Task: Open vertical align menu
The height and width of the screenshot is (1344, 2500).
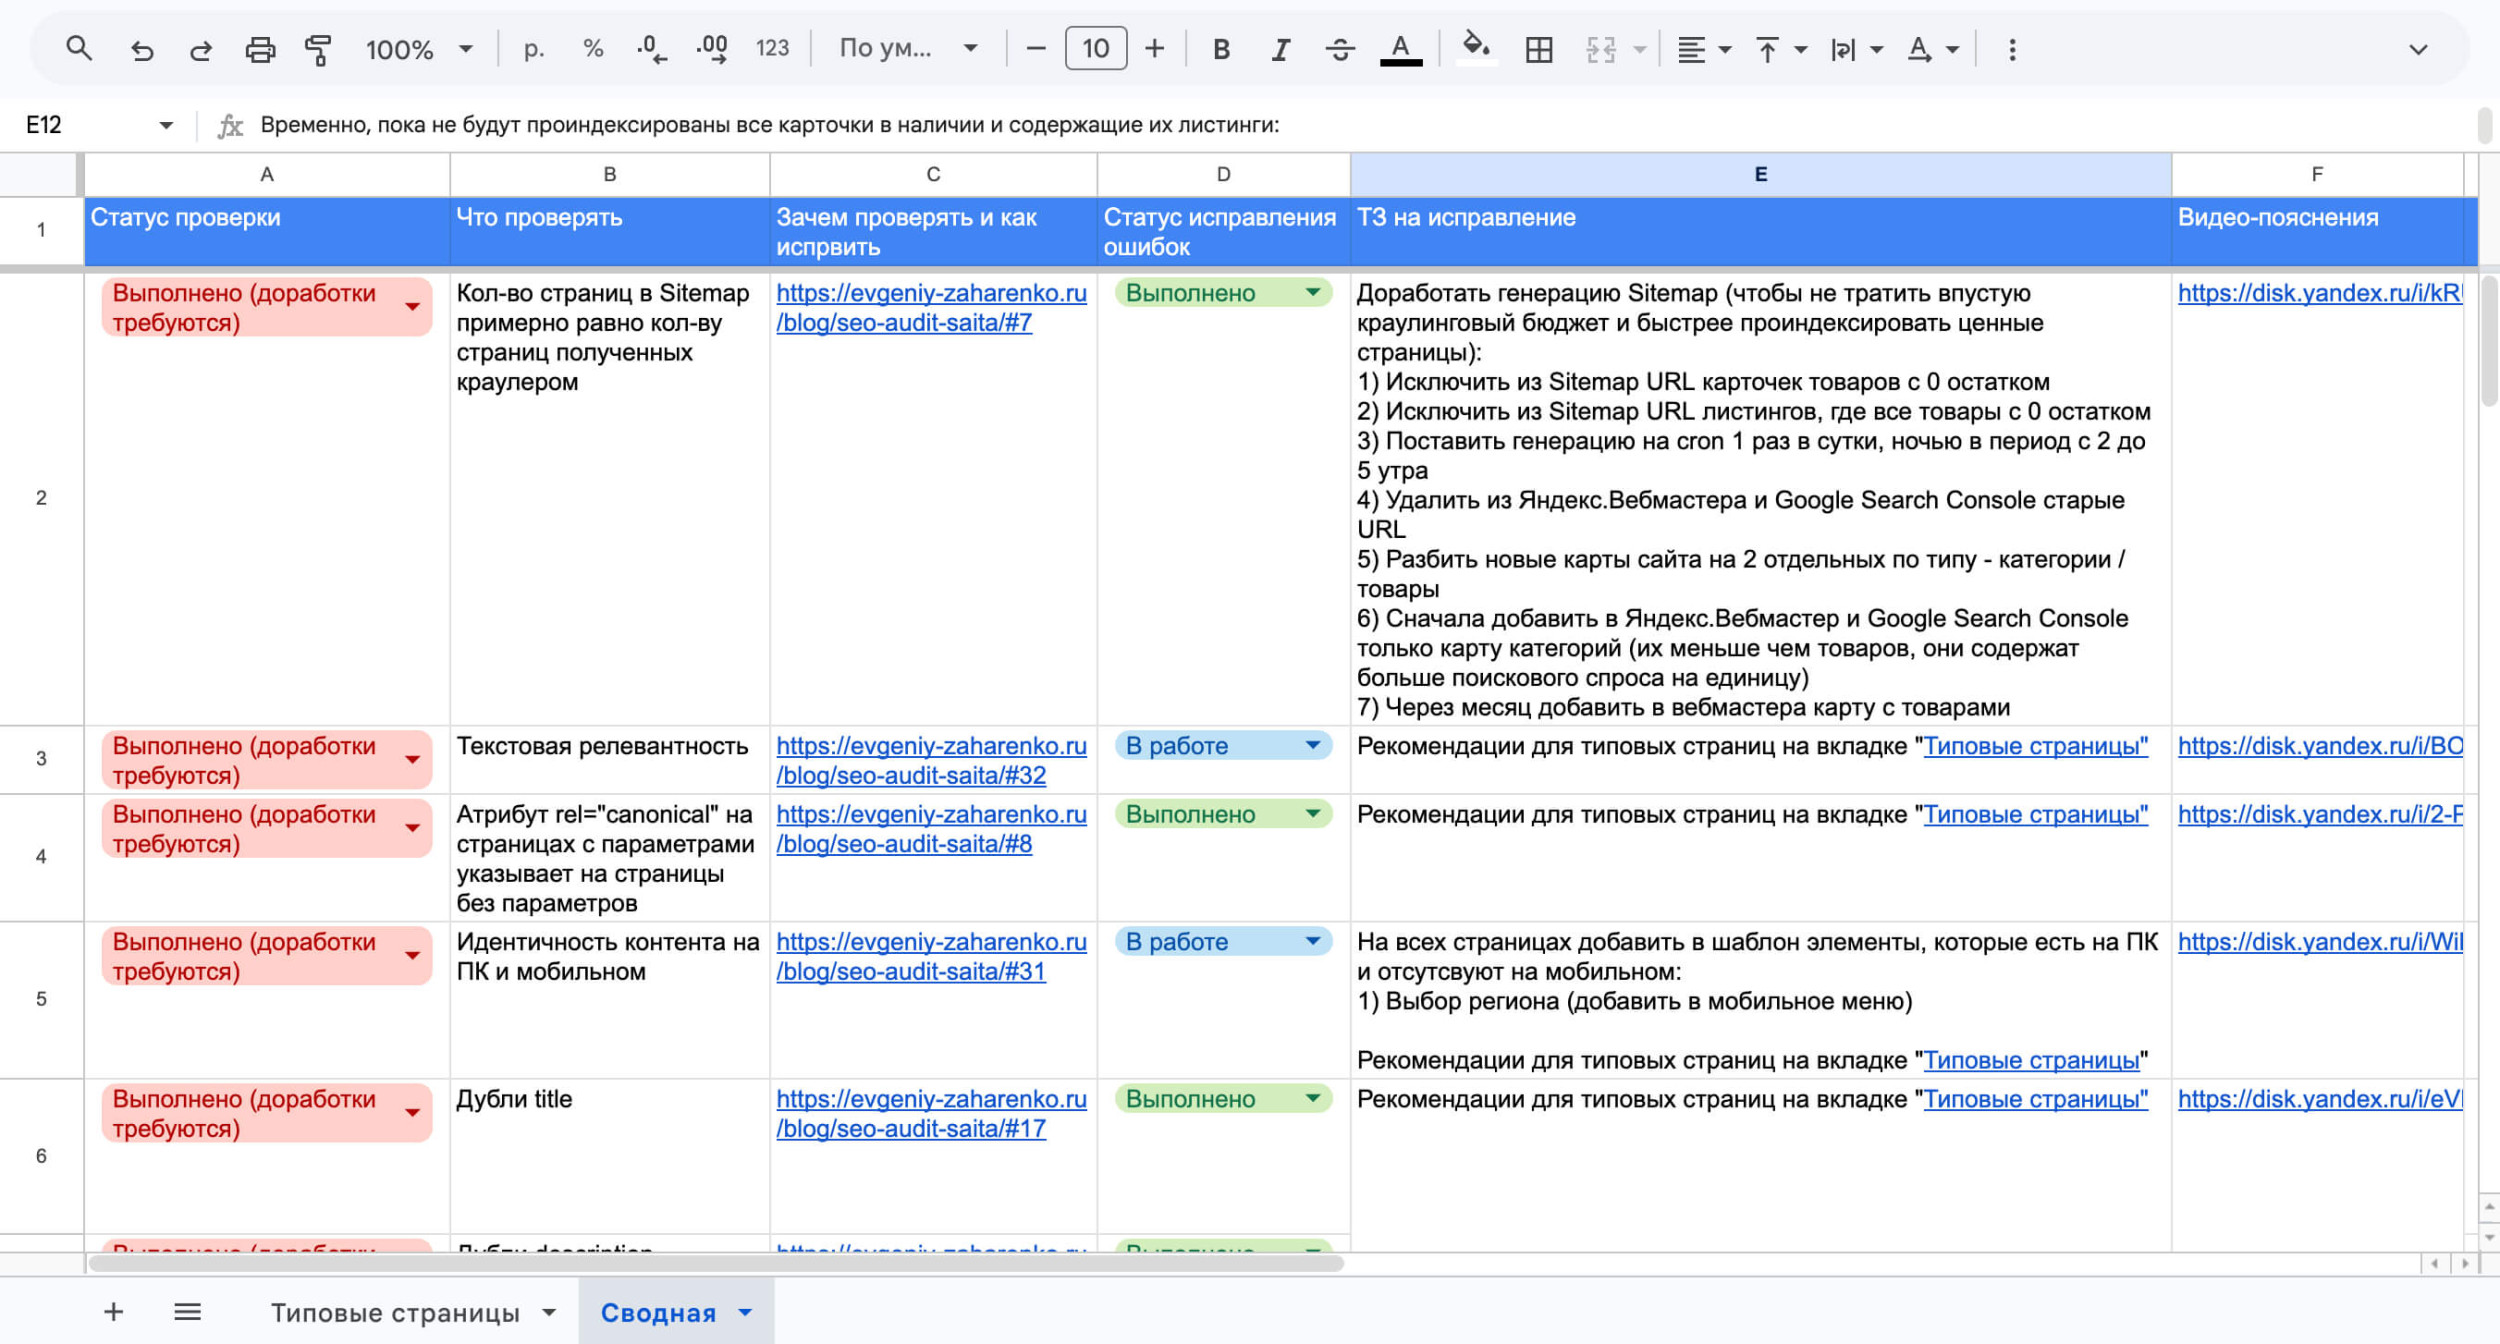Action: 1780,49
